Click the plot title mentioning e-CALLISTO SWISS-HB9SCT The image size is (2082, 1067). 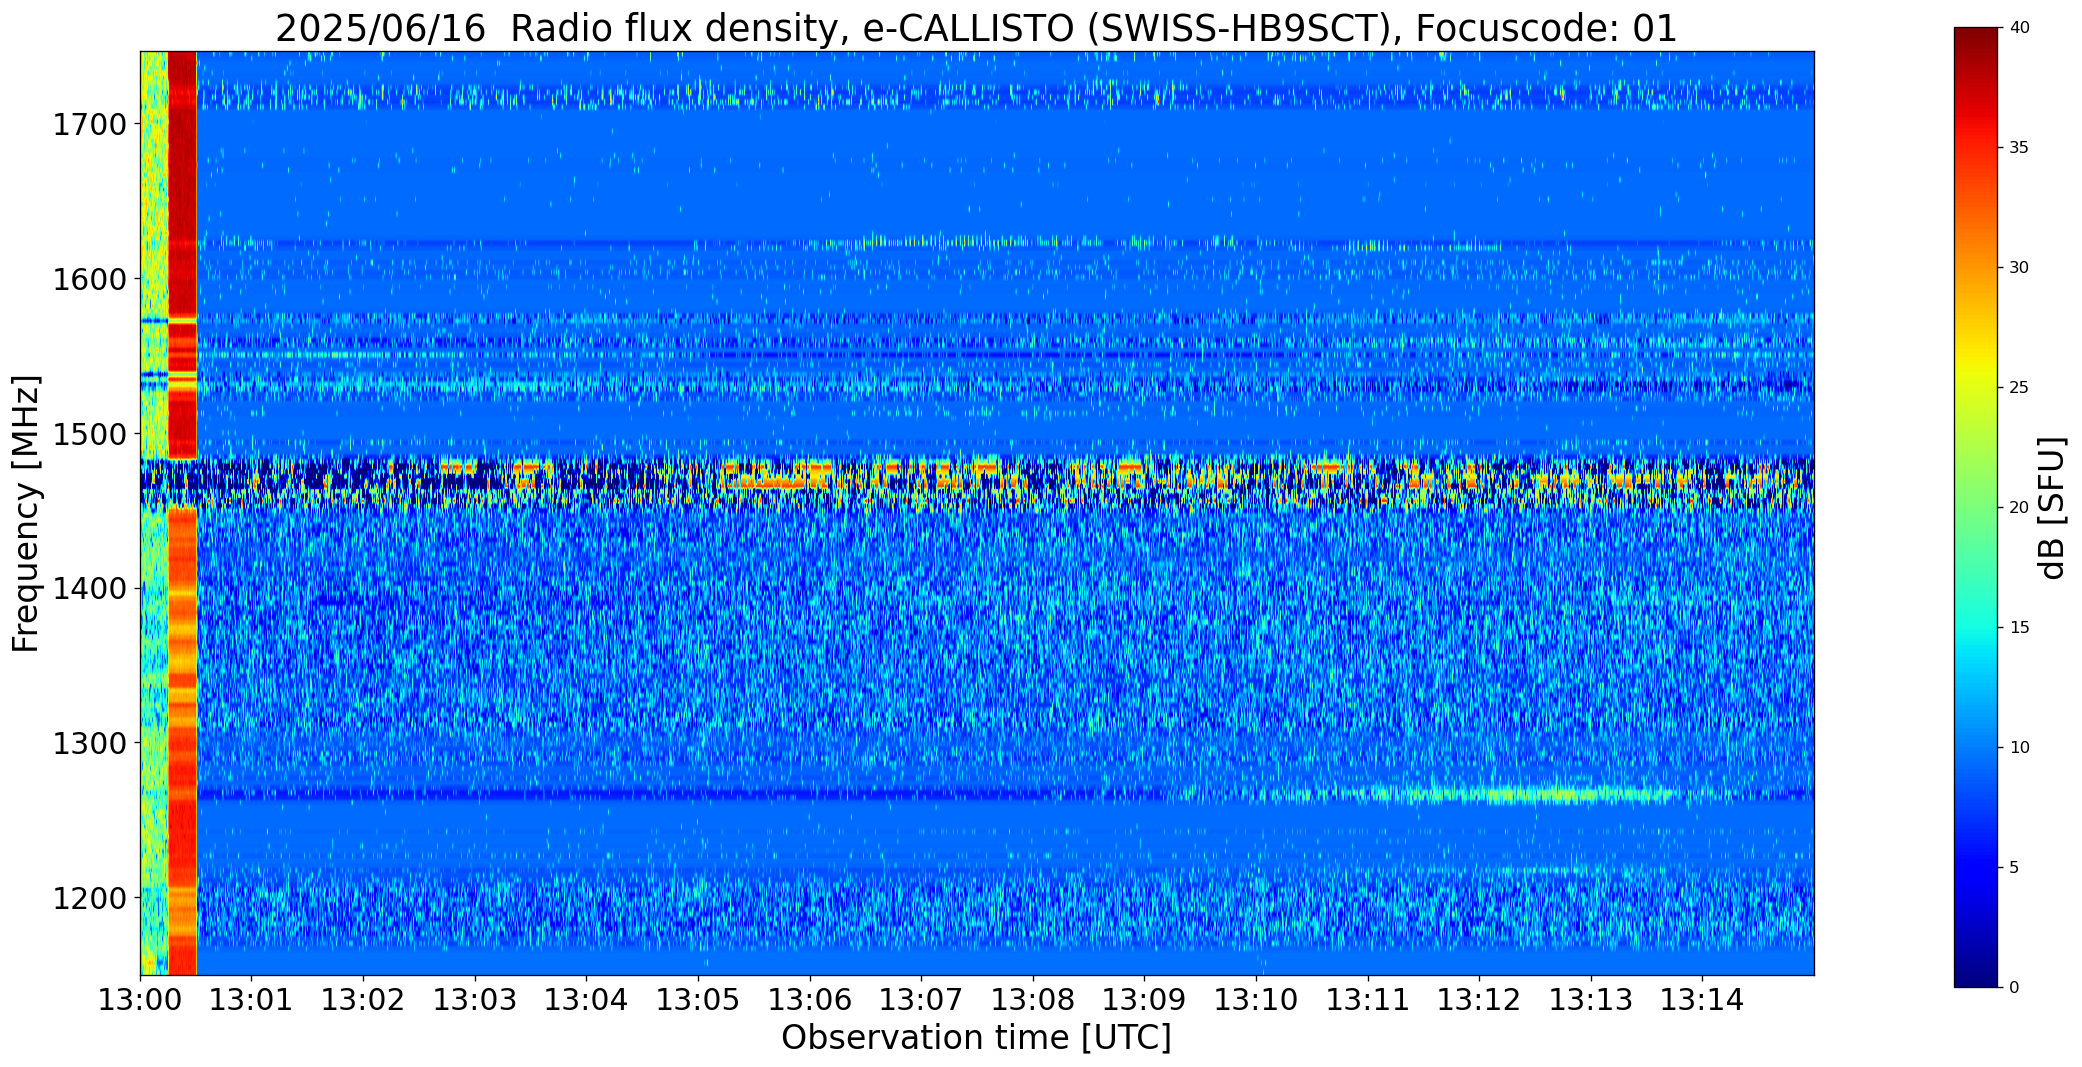(x=976, y=28)
